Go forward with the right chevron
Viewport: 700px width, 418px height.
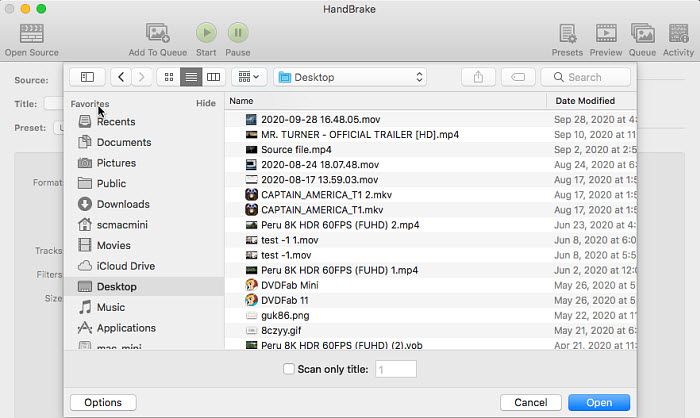coord(142,77)
